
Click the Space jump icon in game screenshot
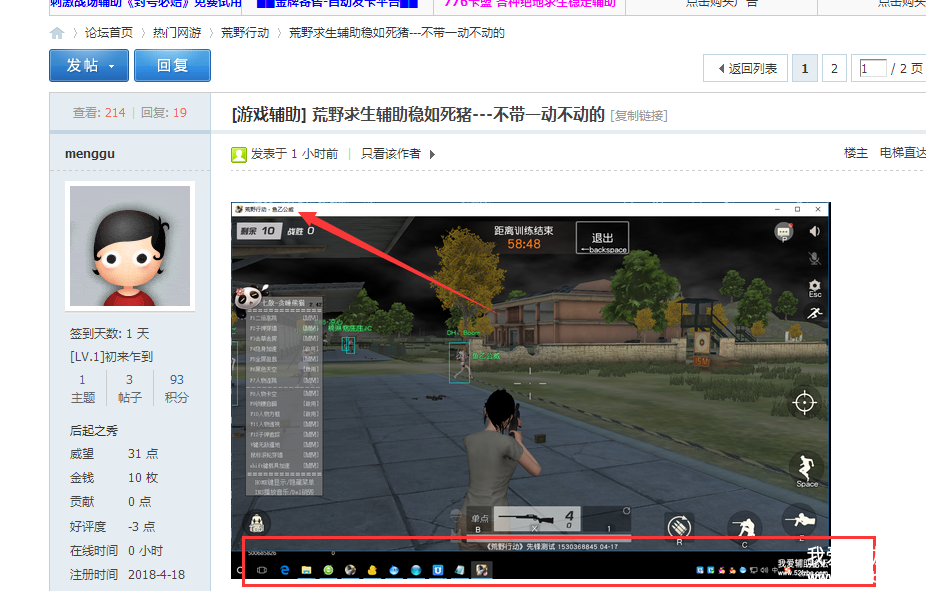pyautogui.click(x=806, y=471)
